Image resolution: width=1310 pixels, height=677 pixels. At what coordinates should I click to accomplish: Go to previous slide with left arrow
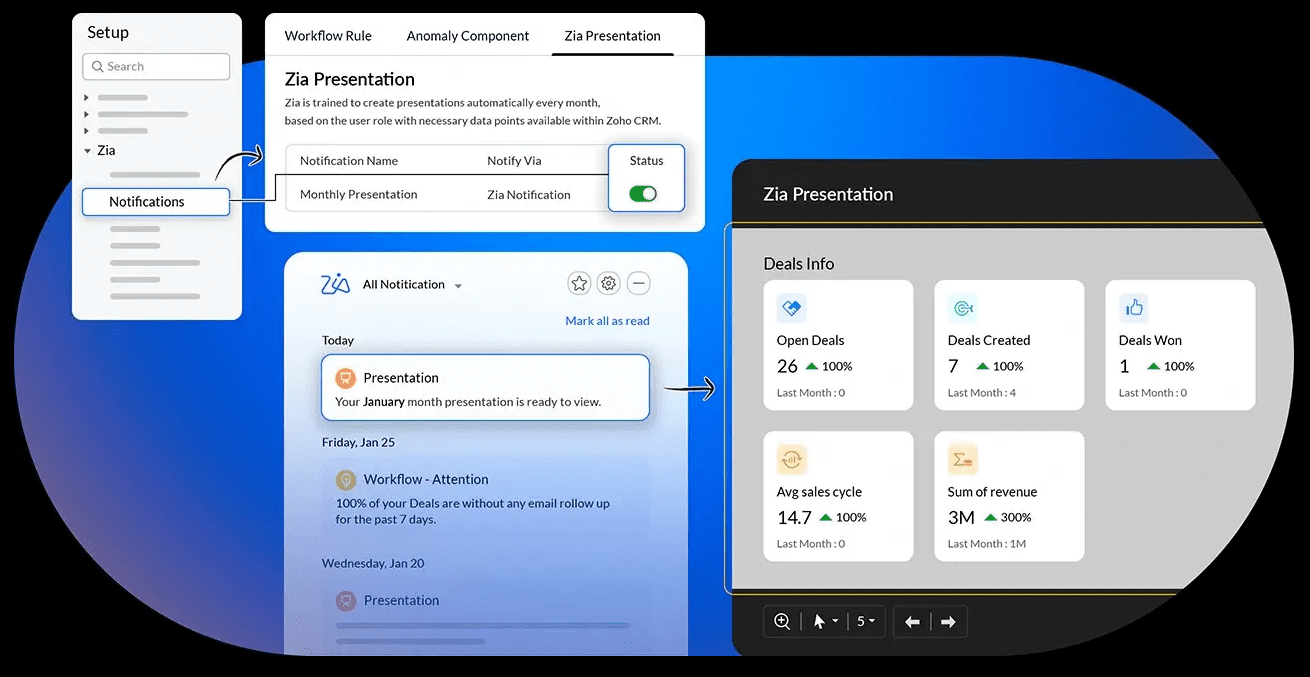tap(912, 622)
